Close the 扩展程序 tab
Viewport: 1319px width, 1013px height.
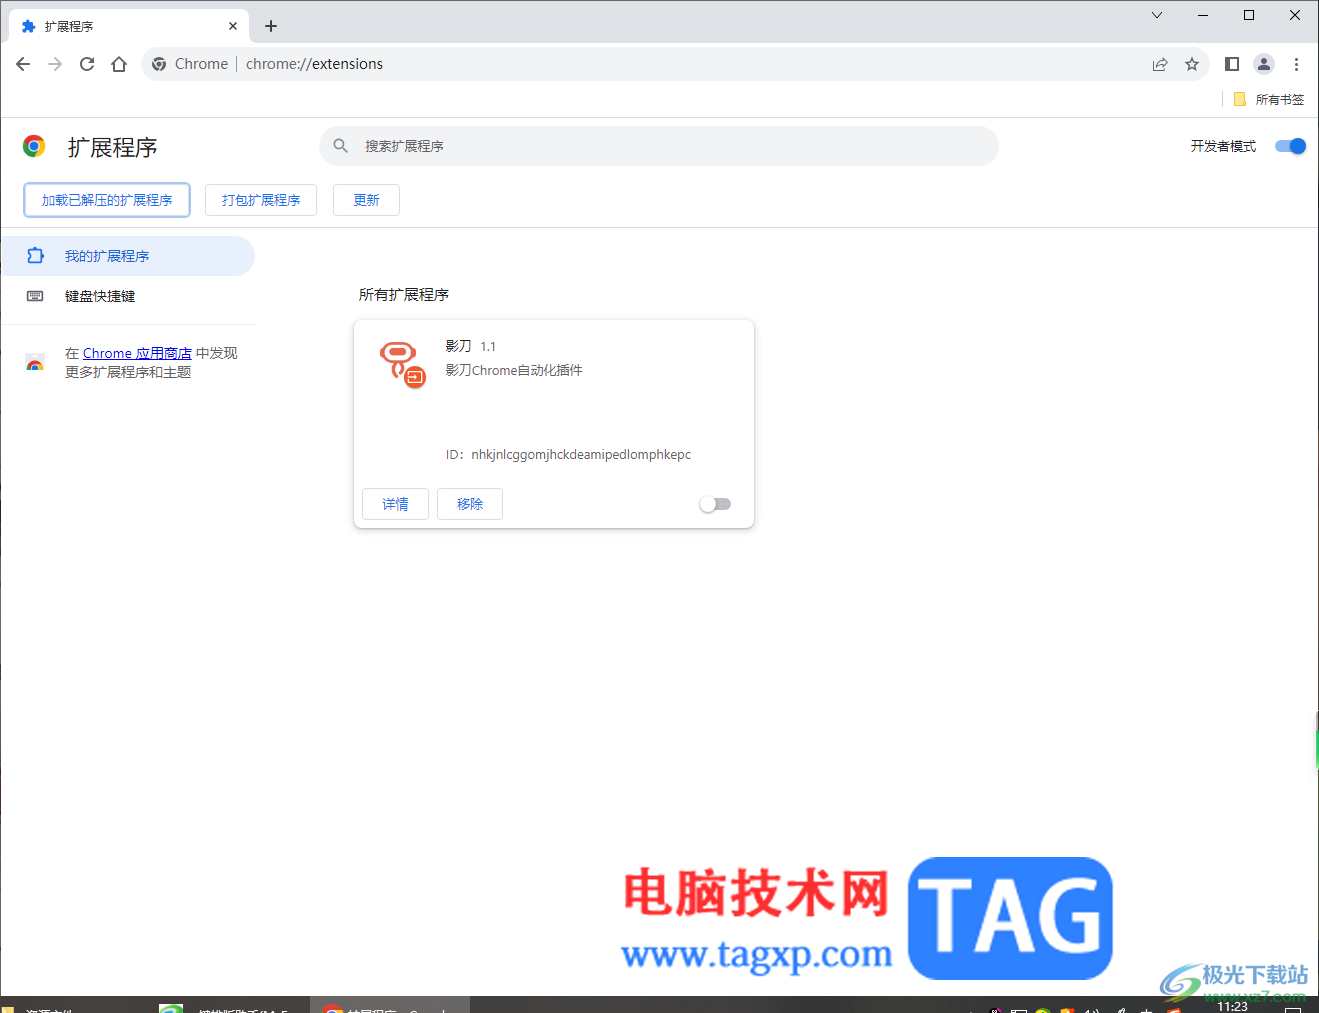click(x=233, y=26)
